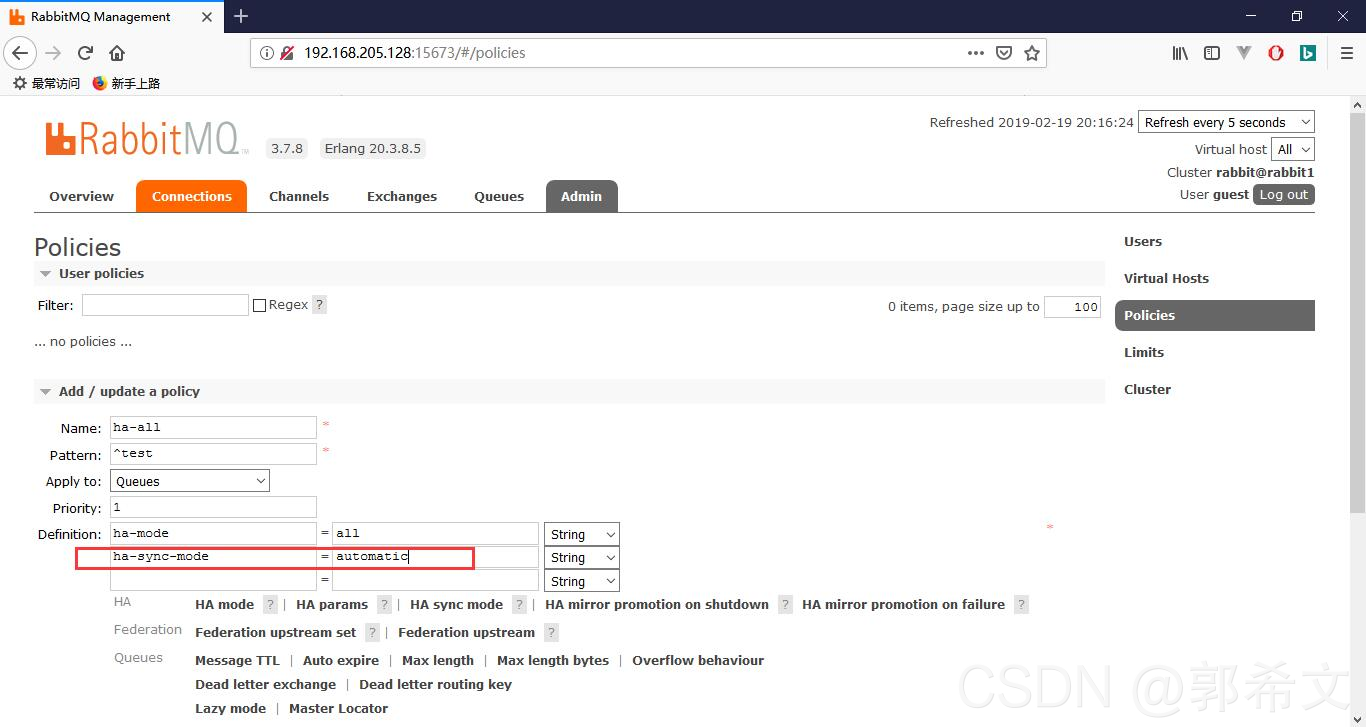This screenshot has height=727, width=1366.
Task: Insert the Max length definition key
Action: [x=438, y=660]
